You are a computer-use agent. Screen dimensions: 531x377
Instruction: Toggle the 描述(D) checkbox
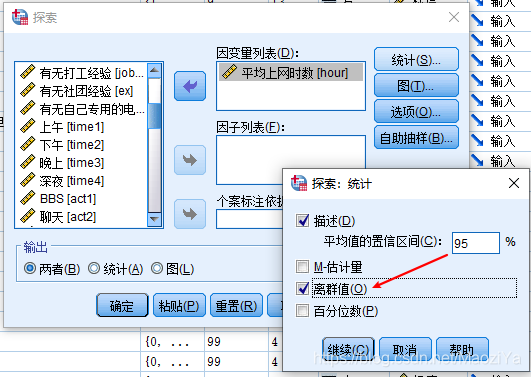tap(302, 221)
